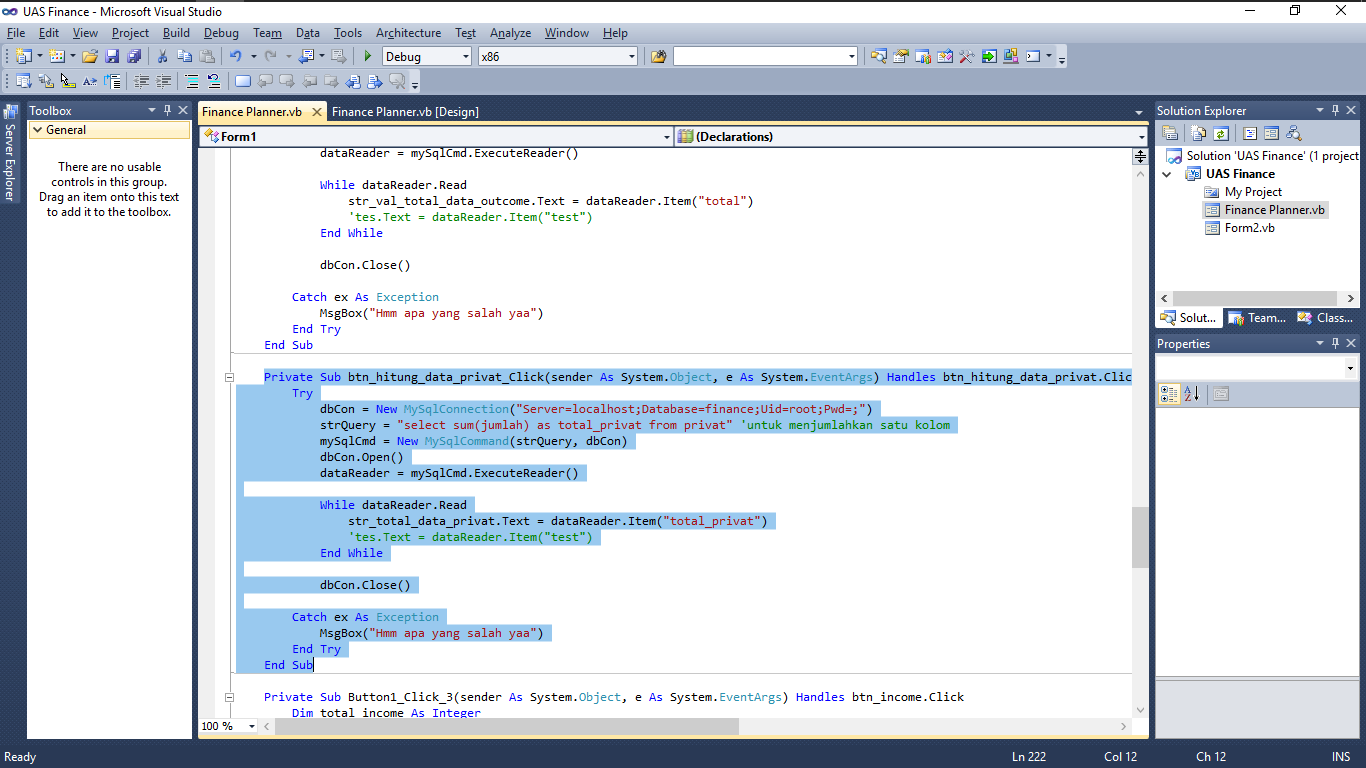Click the Refresh icon in Solution Explorer
Viewport: 1366px width, 768px height.
1221,133
